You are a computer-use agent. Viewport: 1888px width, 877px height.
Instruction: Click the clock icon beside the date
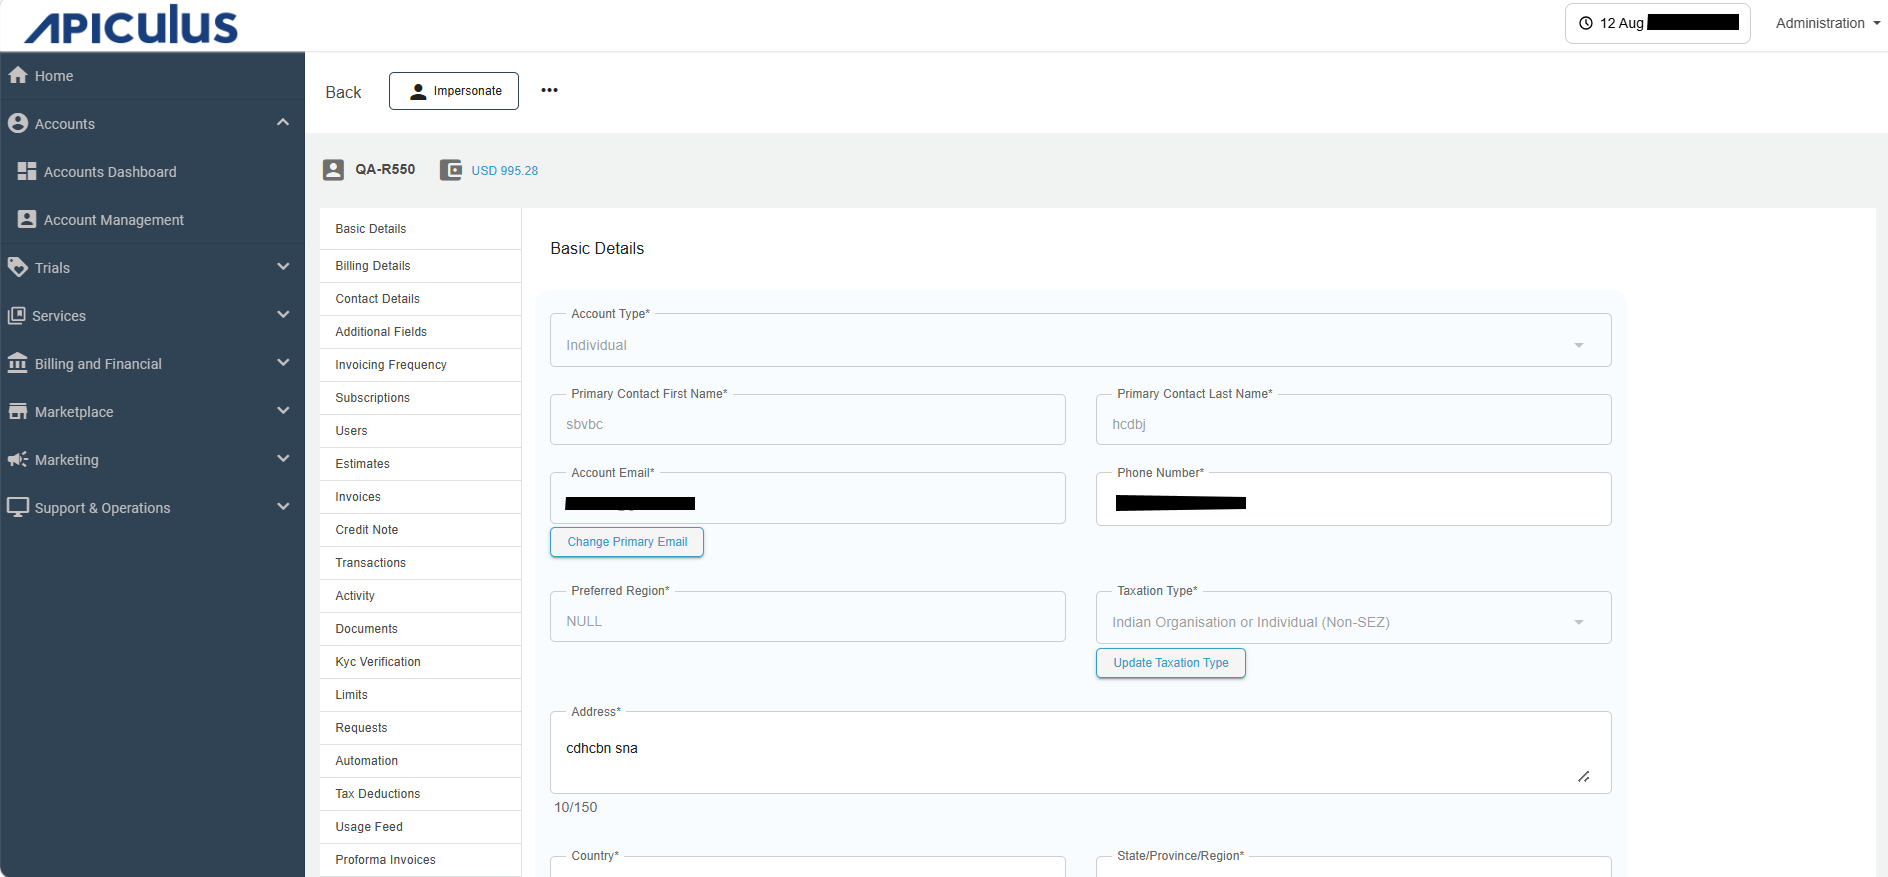click(1585, 23)
